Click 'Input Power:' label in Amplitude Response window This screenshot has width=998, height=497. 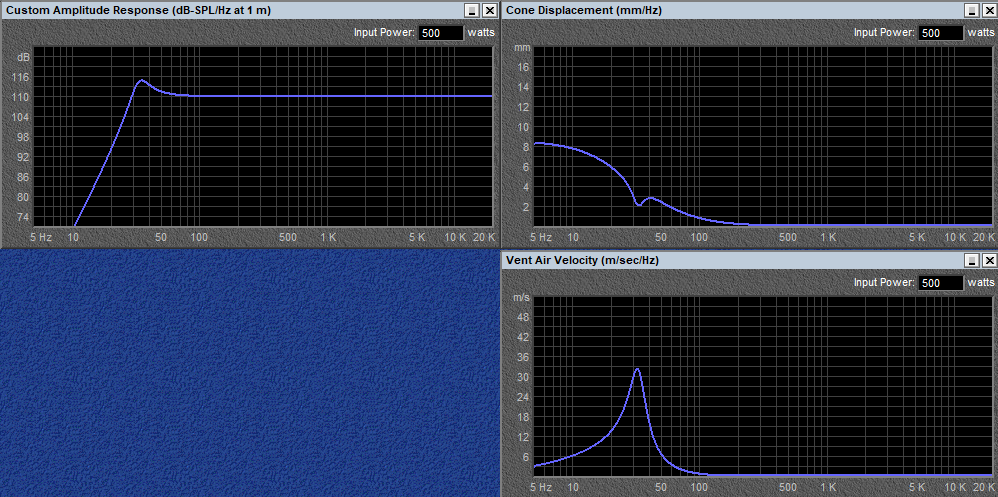coord(384,33)
